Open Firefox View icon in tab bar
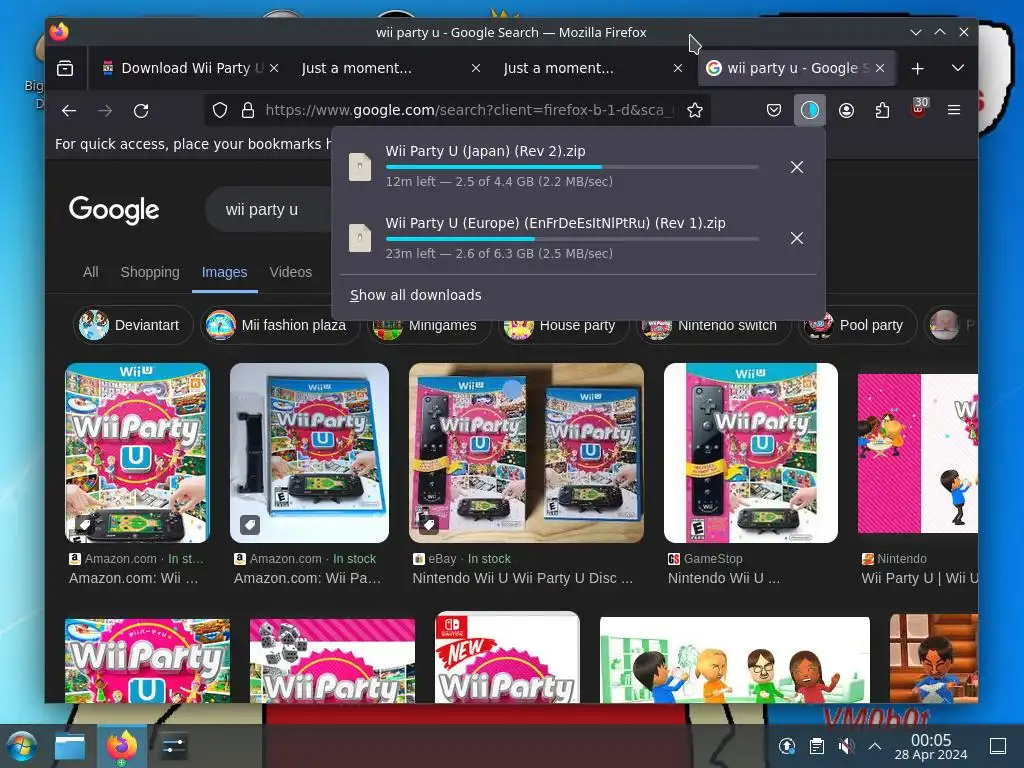The image size is (1024, 768). click(65, 68)
